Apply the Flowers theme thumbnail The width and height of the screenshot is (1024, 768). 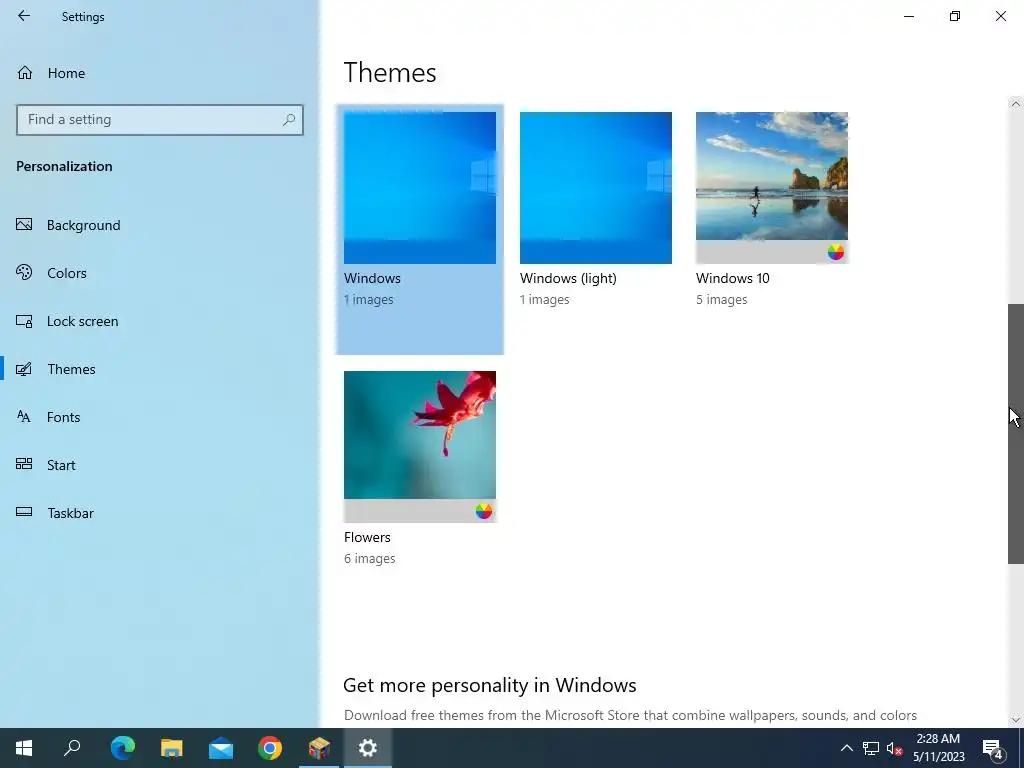(x=420, y=447)
